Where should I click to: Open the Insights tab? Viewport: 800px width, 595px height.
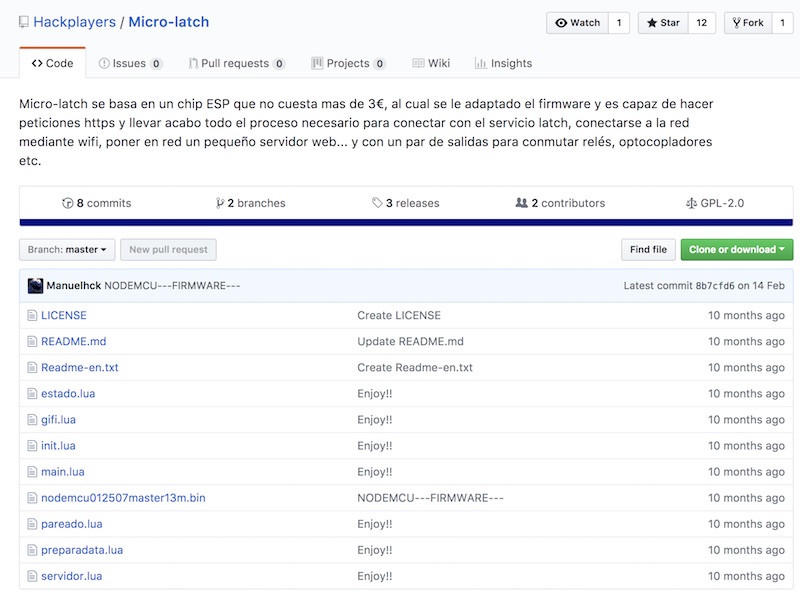tap(503, 63)
